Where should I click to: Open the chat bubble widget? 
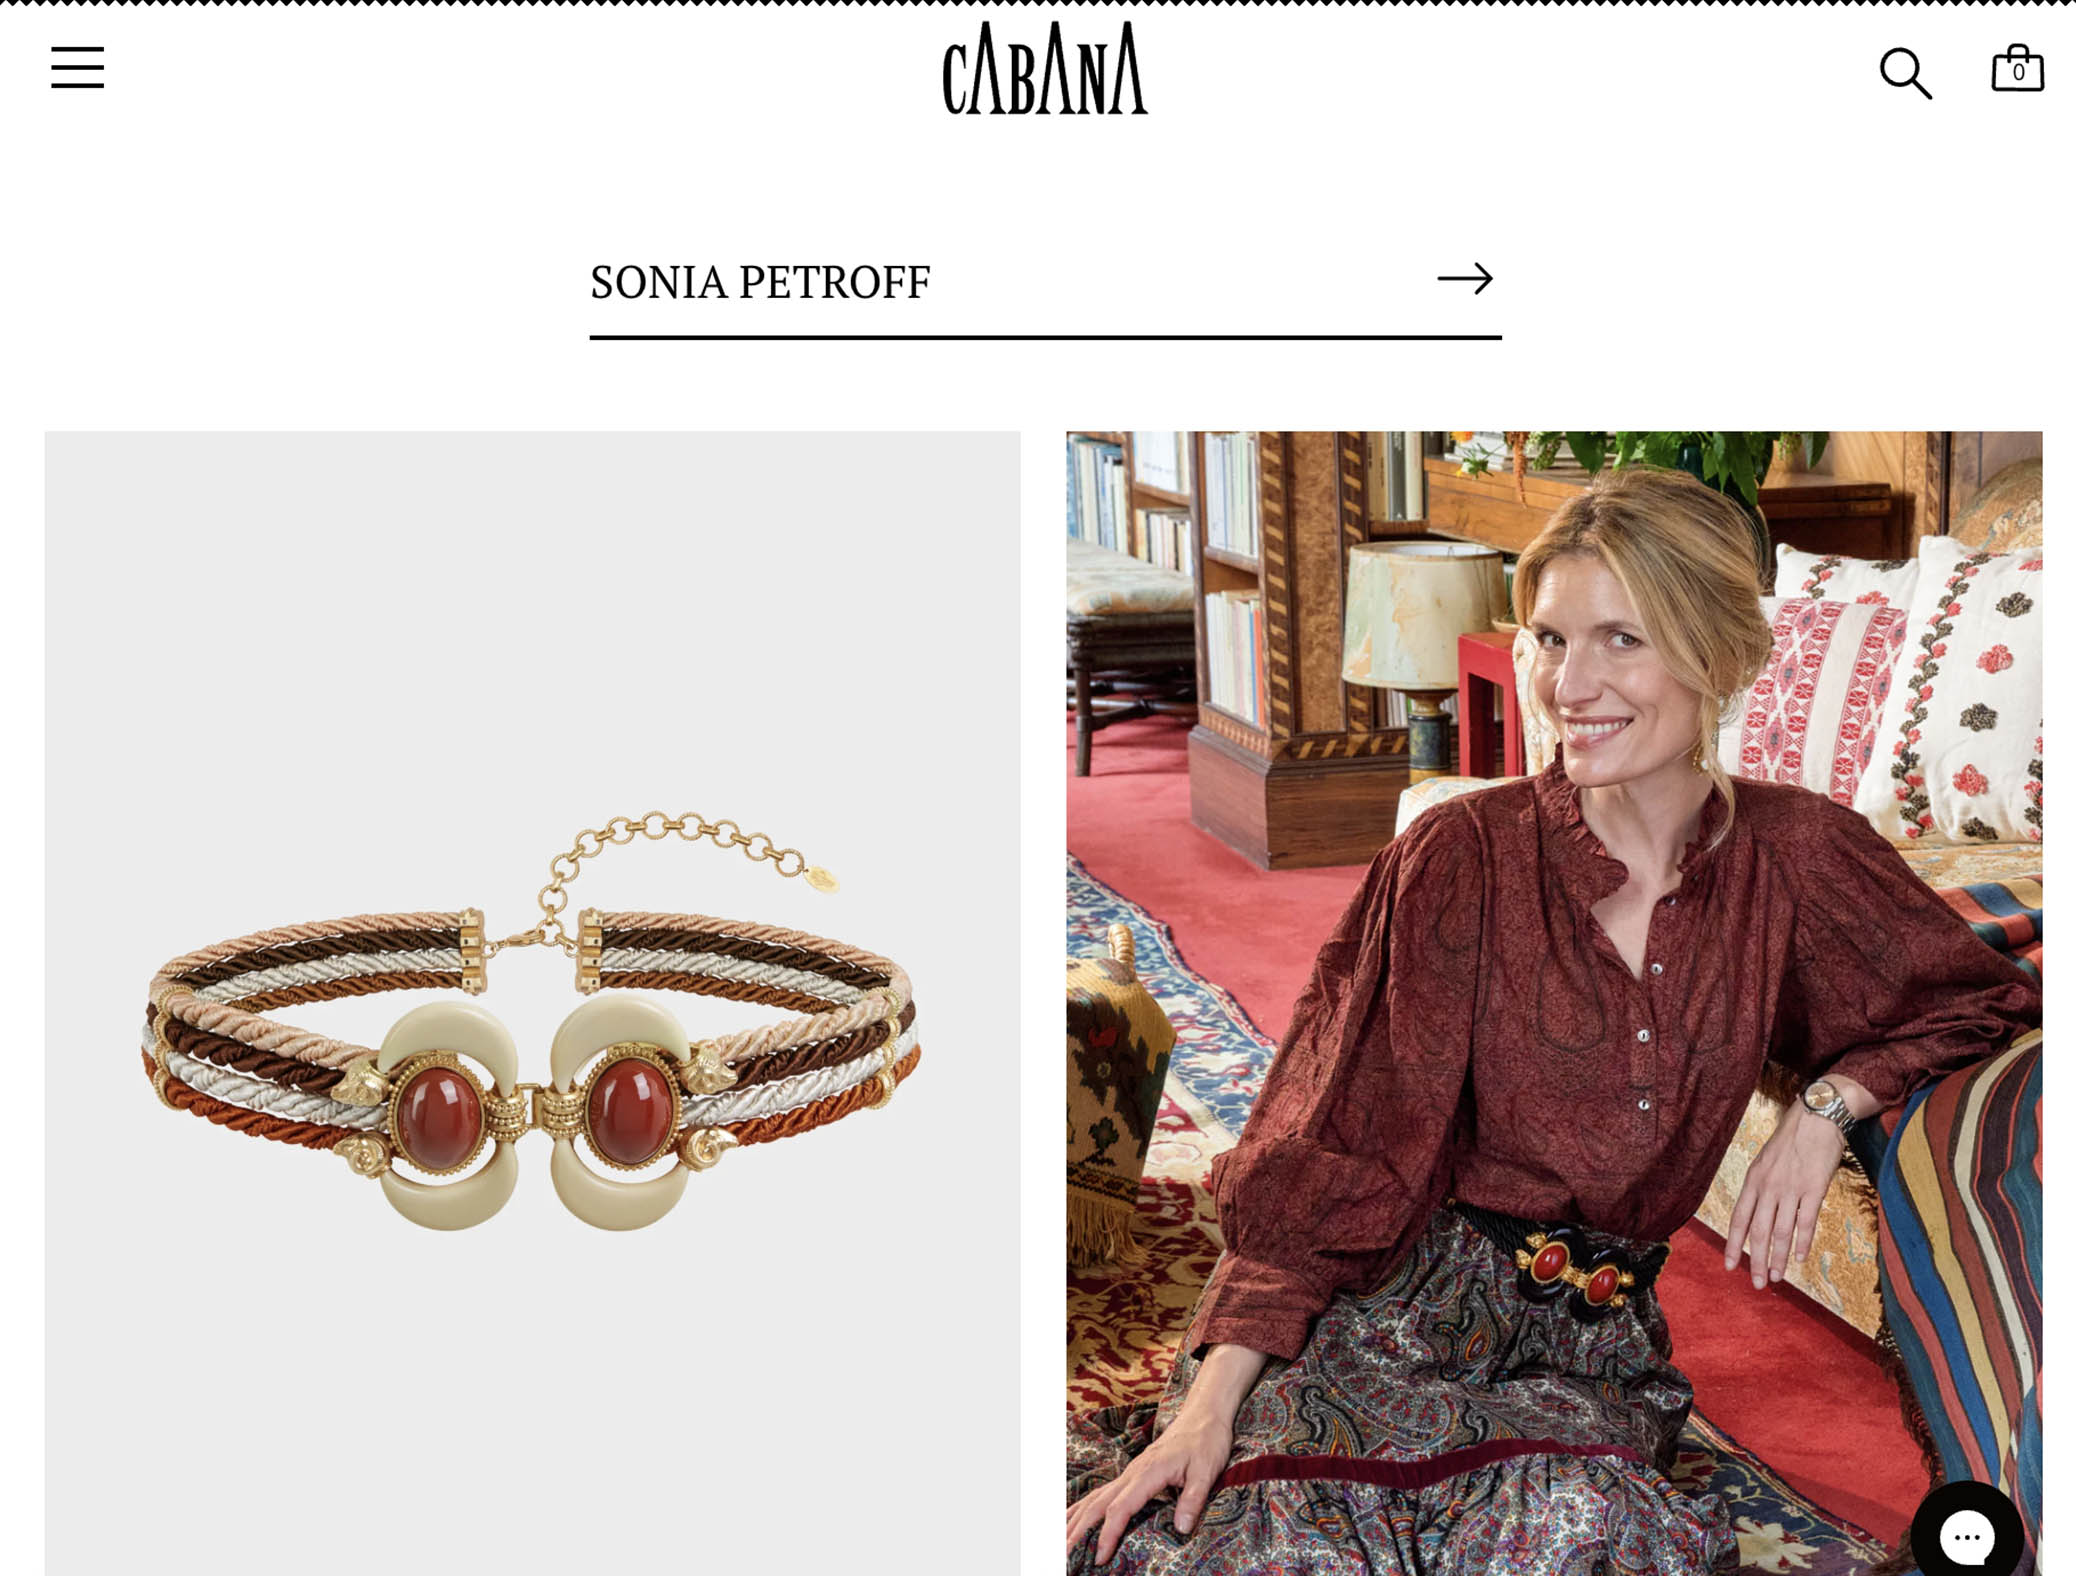[x=1967, y=1534]
